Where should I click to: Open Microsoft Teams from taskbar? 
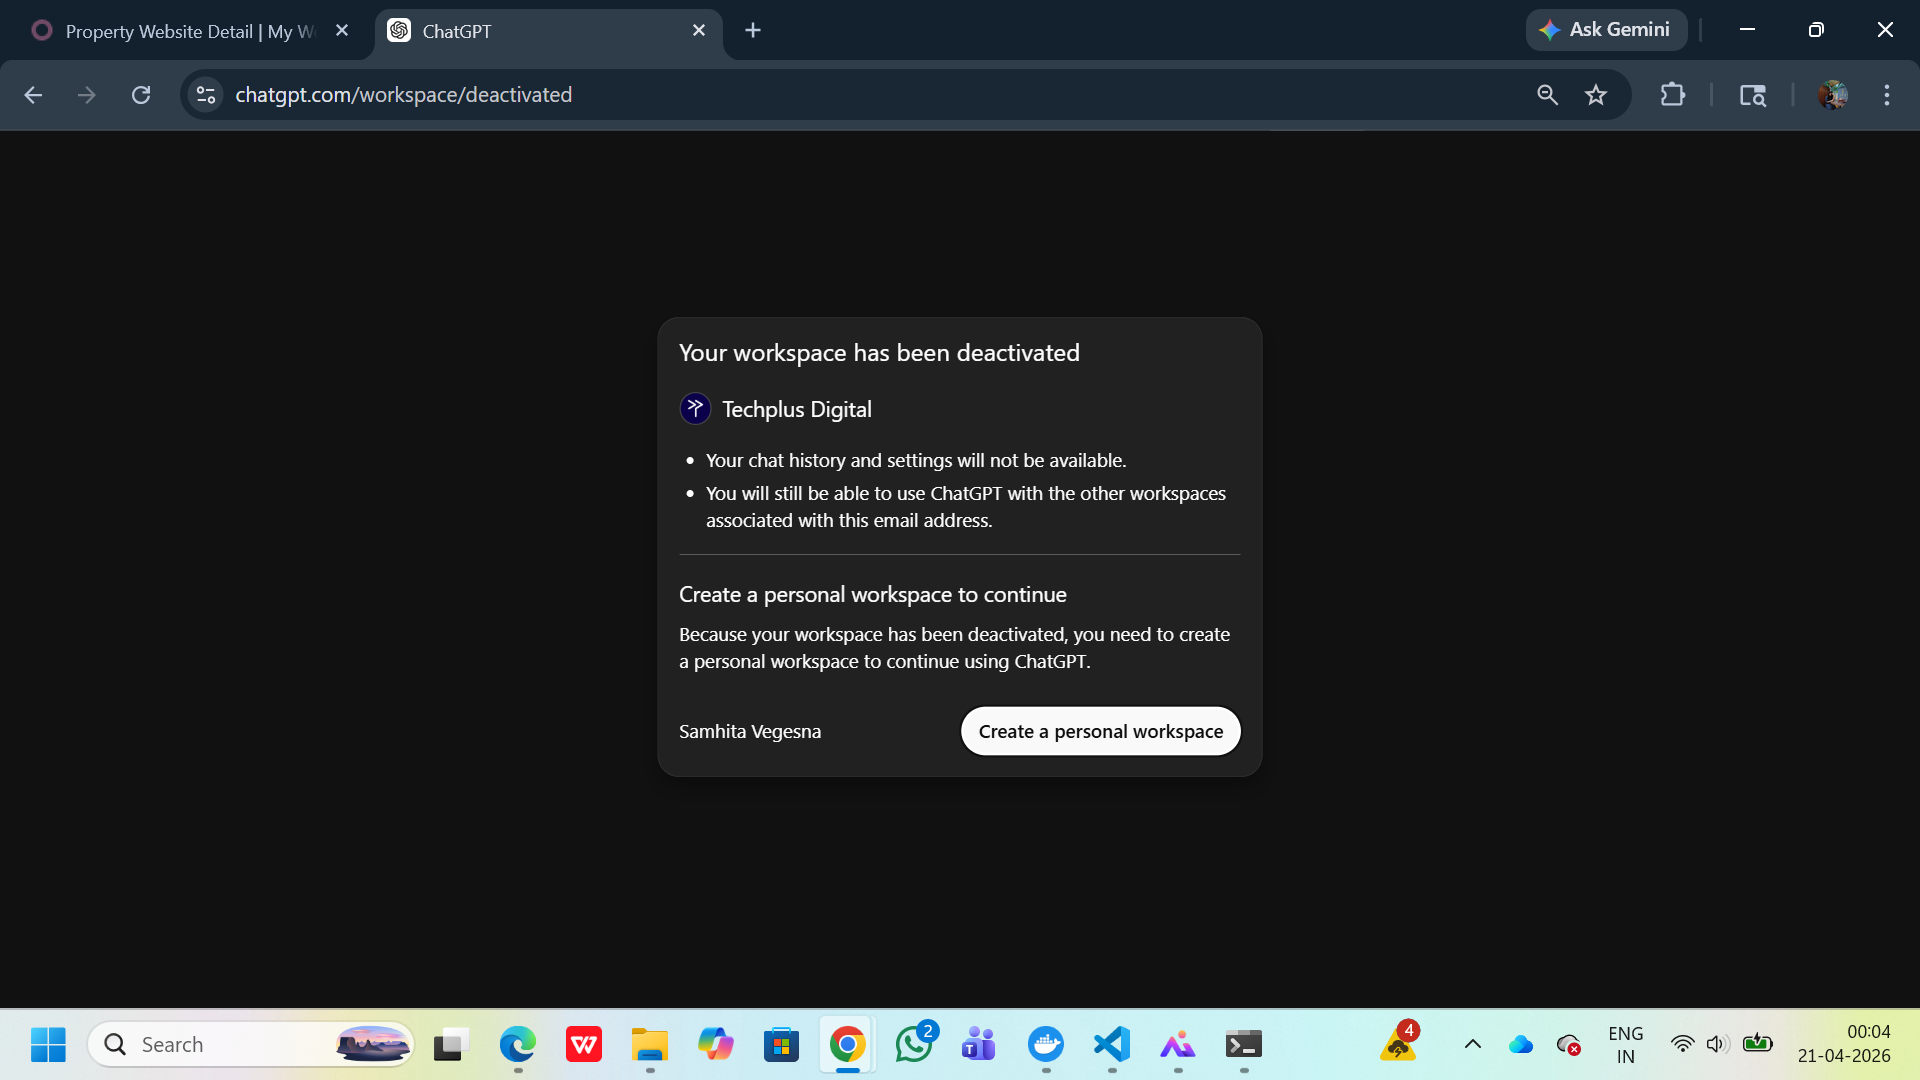[980, 1045]
